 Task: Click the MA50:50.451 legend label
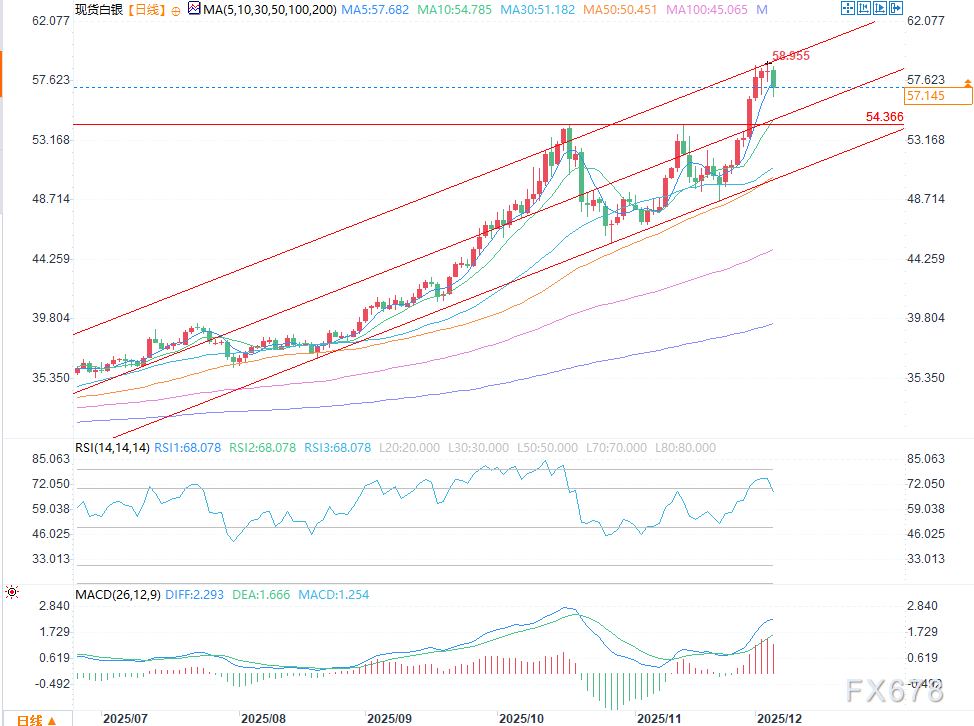pyautogui.click(x=620, y=10)
